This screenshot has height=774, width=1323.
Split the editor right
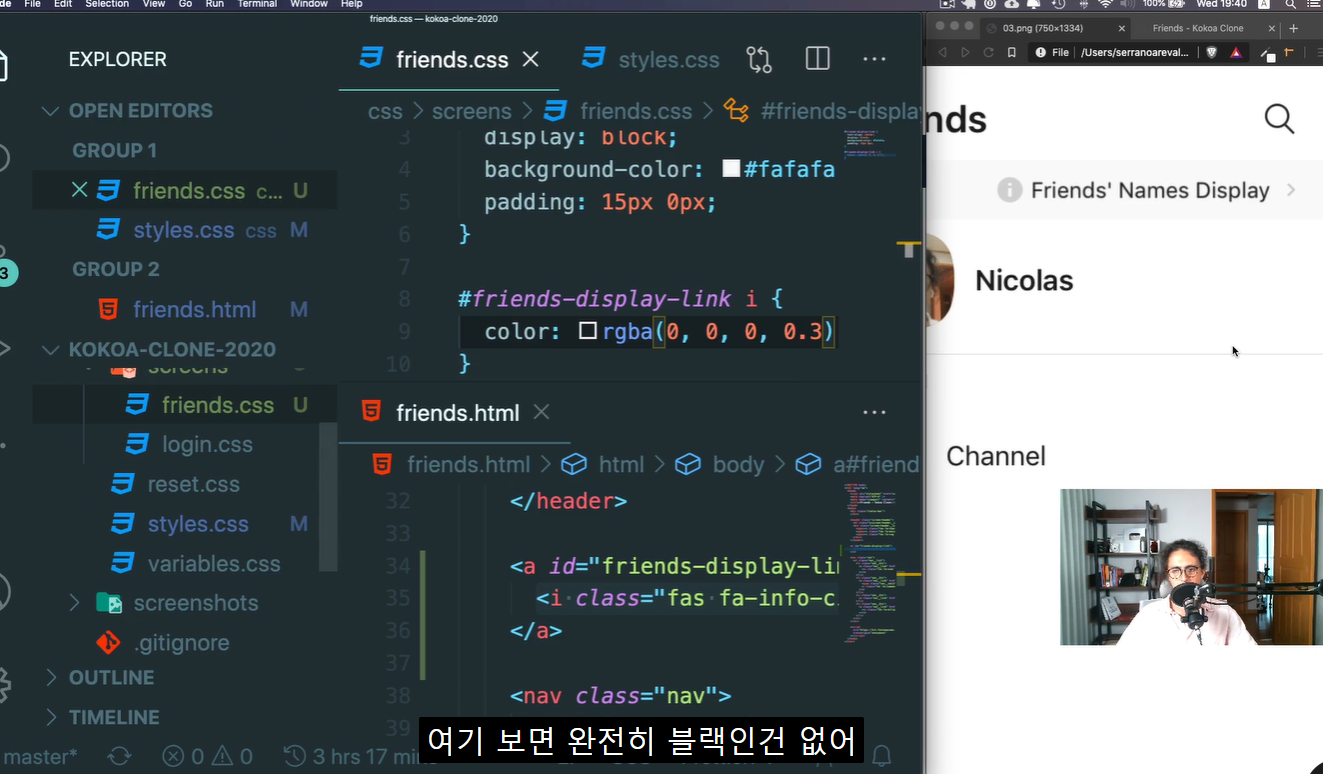[x=817, y=59]
